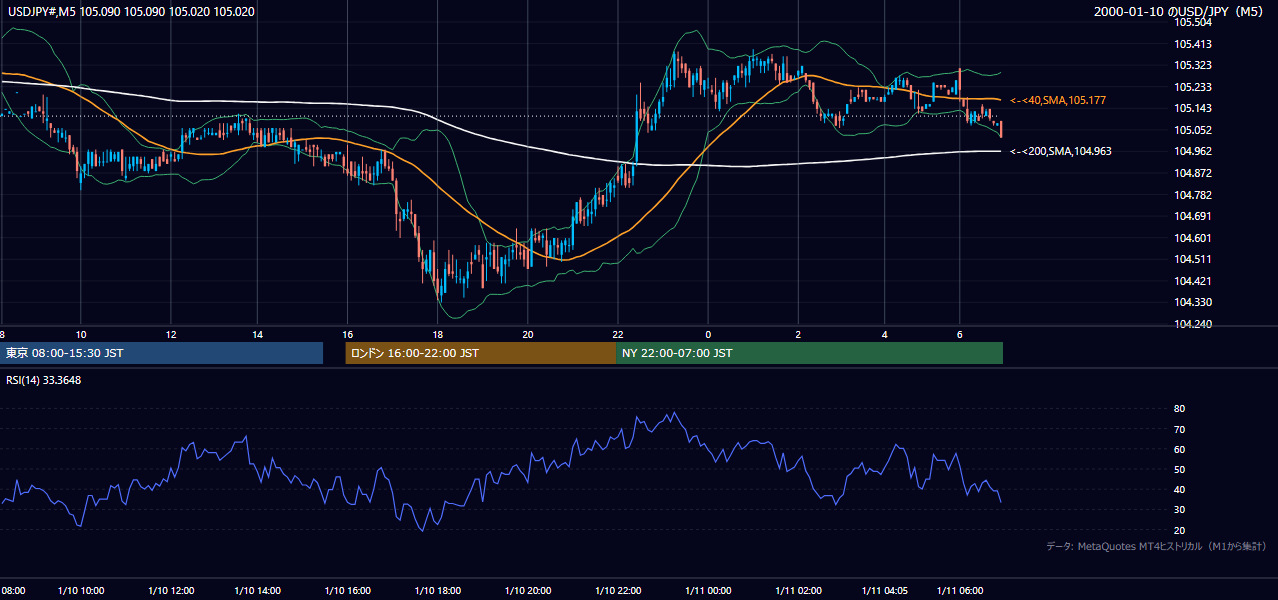Click hour tick 14 under the price chart
Screen dimensions: 1278x600
(257, 334)
